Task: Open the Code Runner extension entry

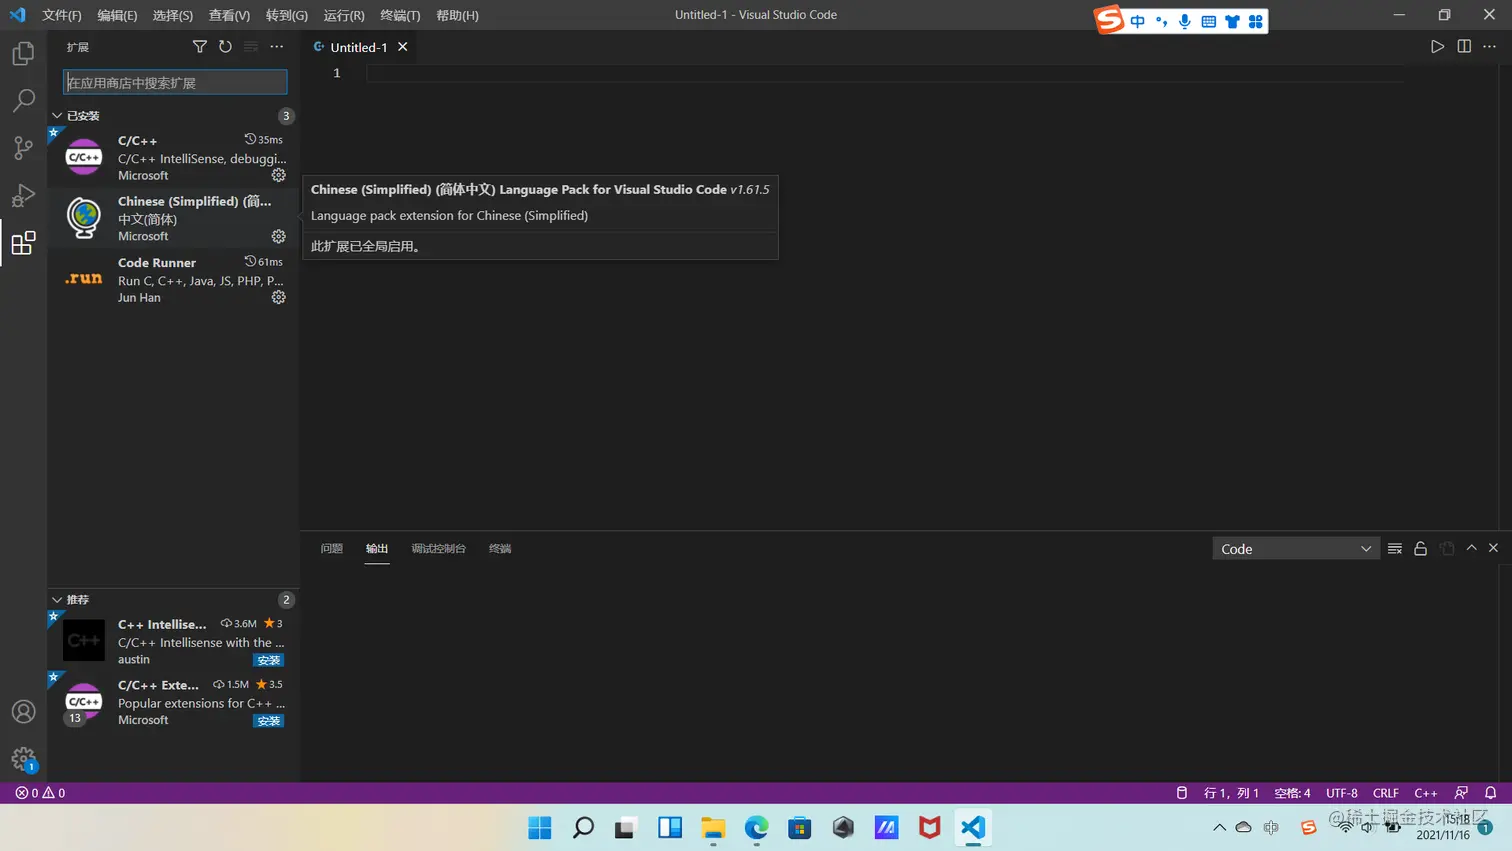Action: pos(174,279)
